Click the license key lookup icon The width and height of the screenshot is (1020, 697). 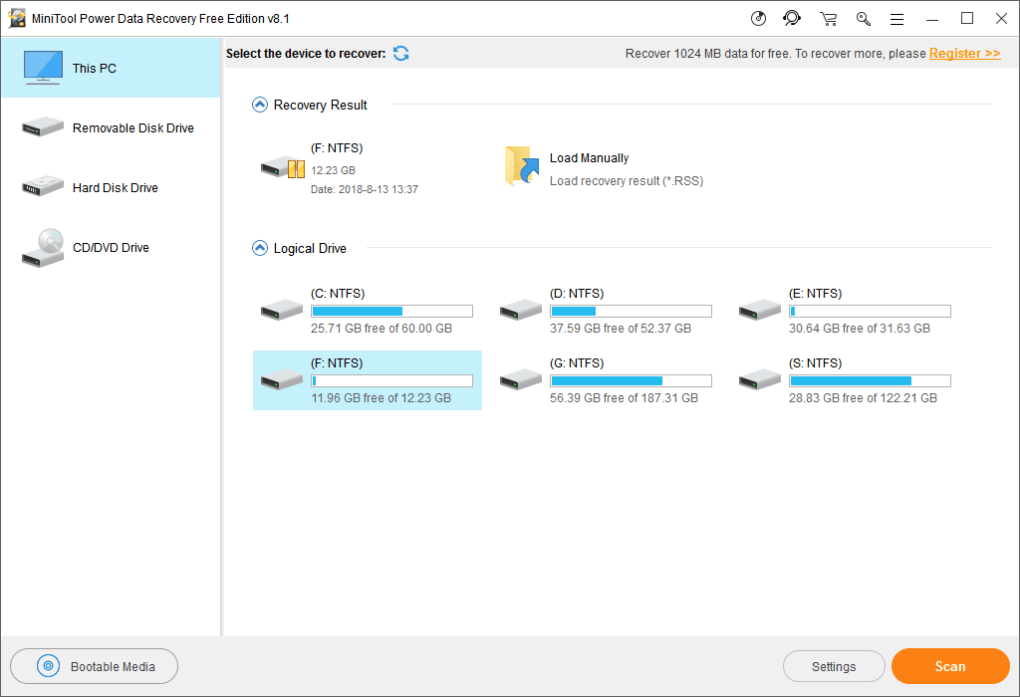pyautogui.click(x=862, y=18)
